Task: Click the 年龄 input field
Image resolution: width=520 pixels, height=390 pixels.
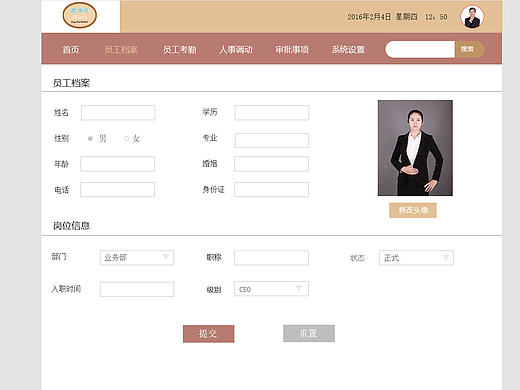Action: pos(117,164)
